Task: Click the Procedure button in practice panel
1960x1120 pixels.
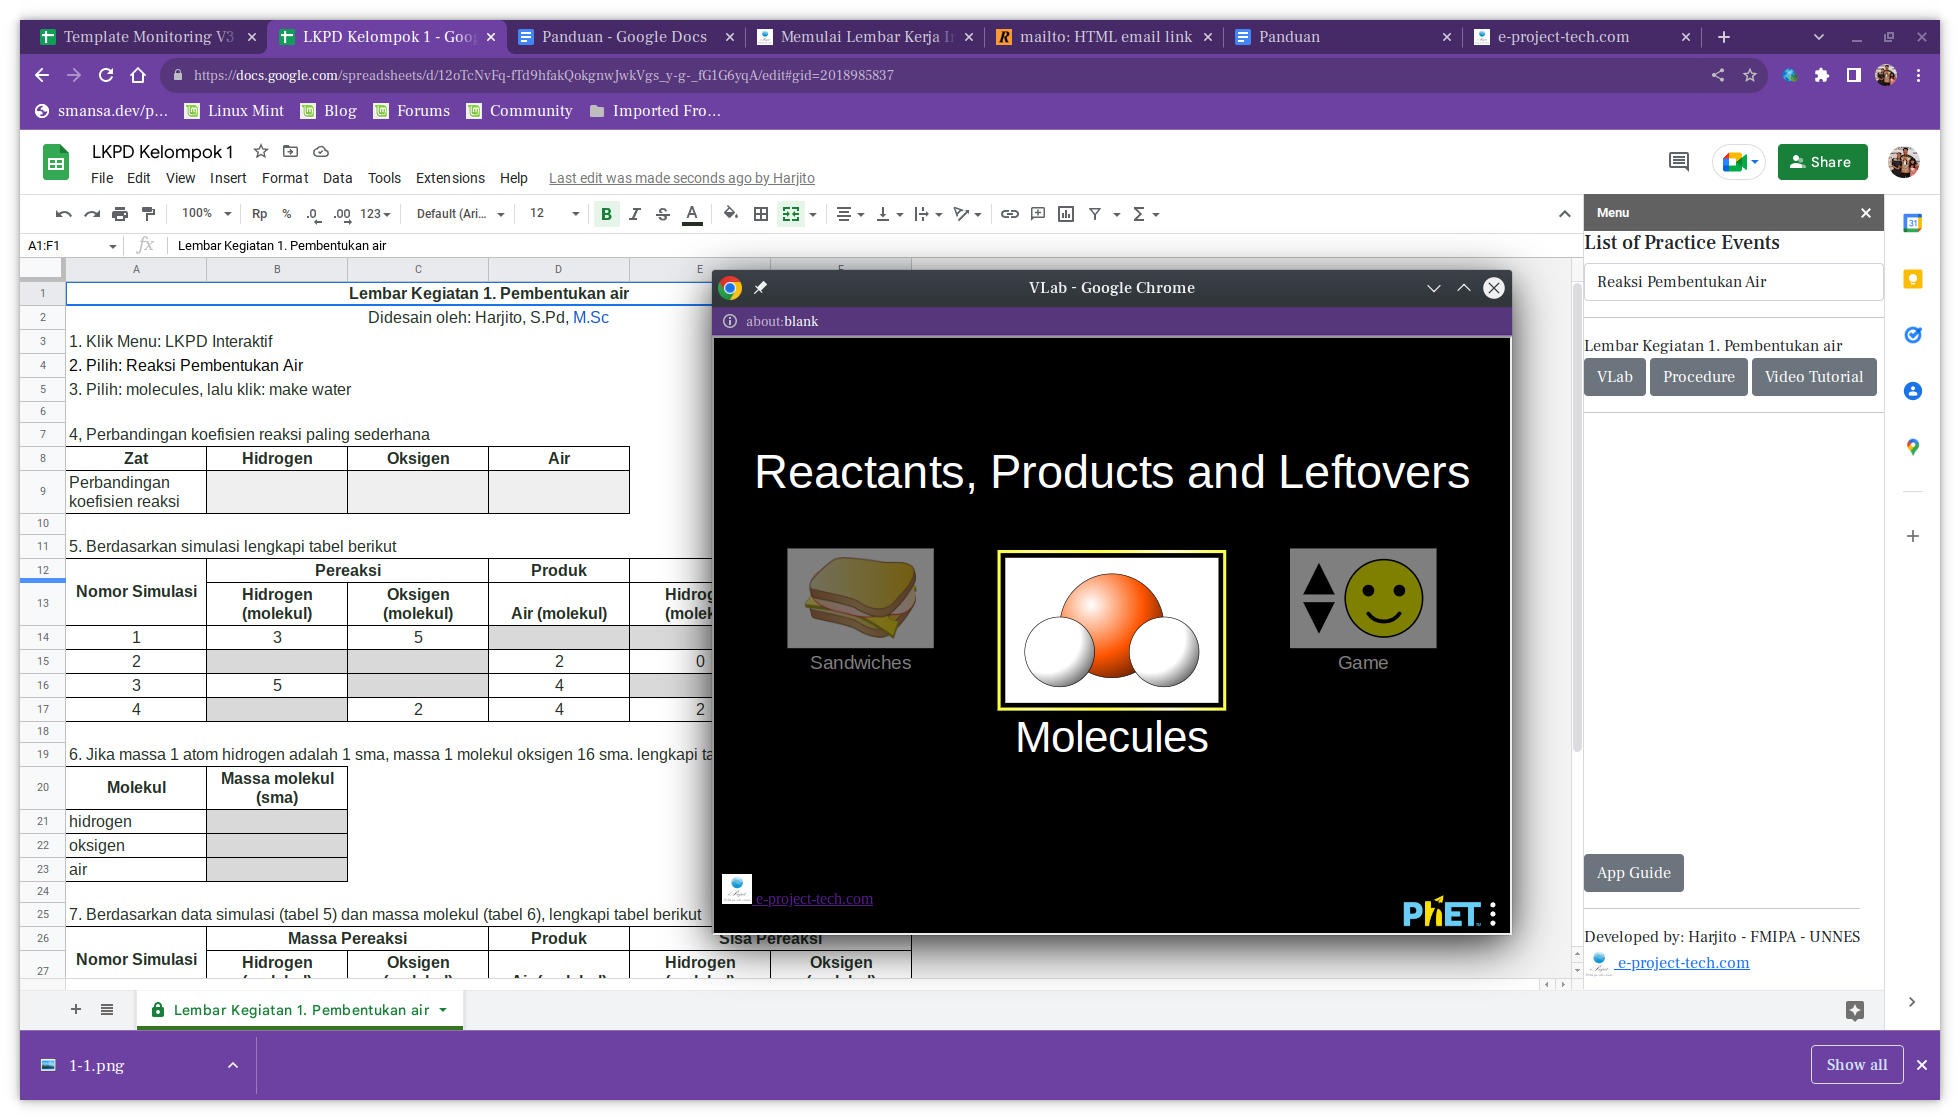Action: (x=1699, y=377)
